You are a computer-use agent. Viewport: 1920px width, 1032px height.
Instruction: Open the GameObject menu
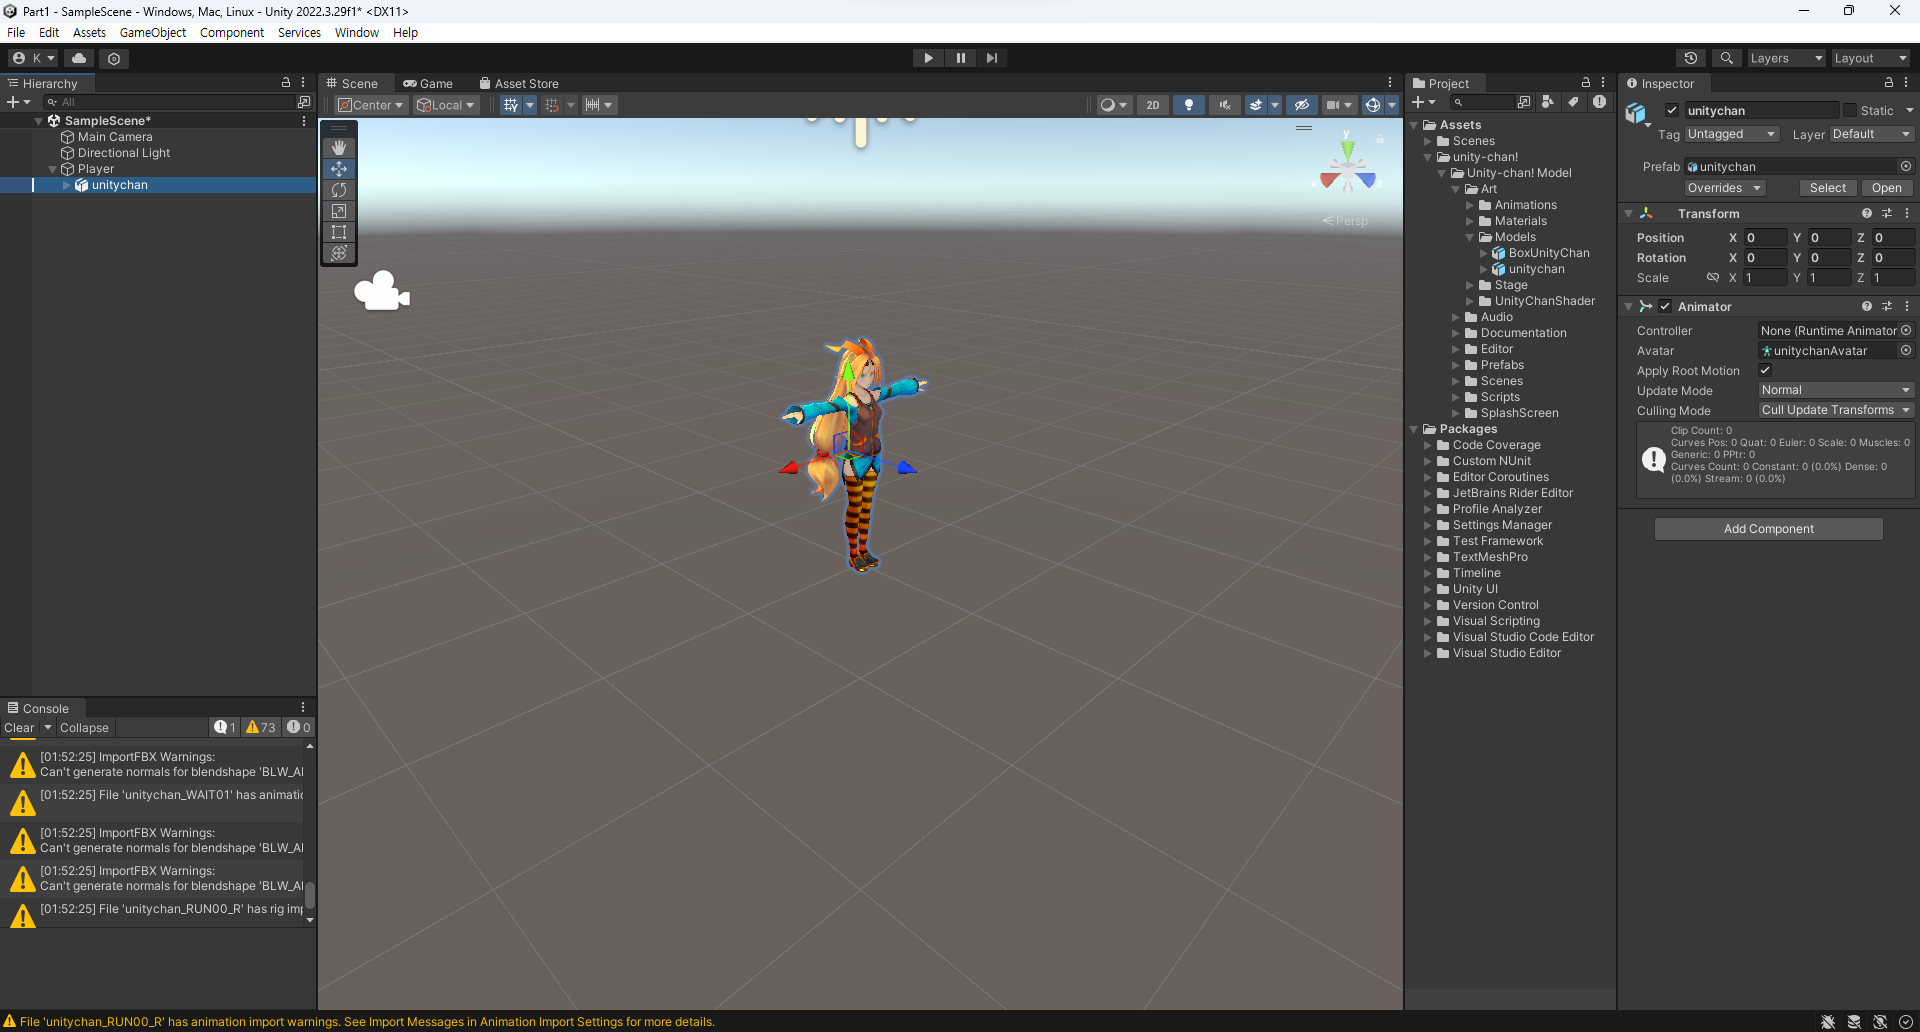coord(153,32)
